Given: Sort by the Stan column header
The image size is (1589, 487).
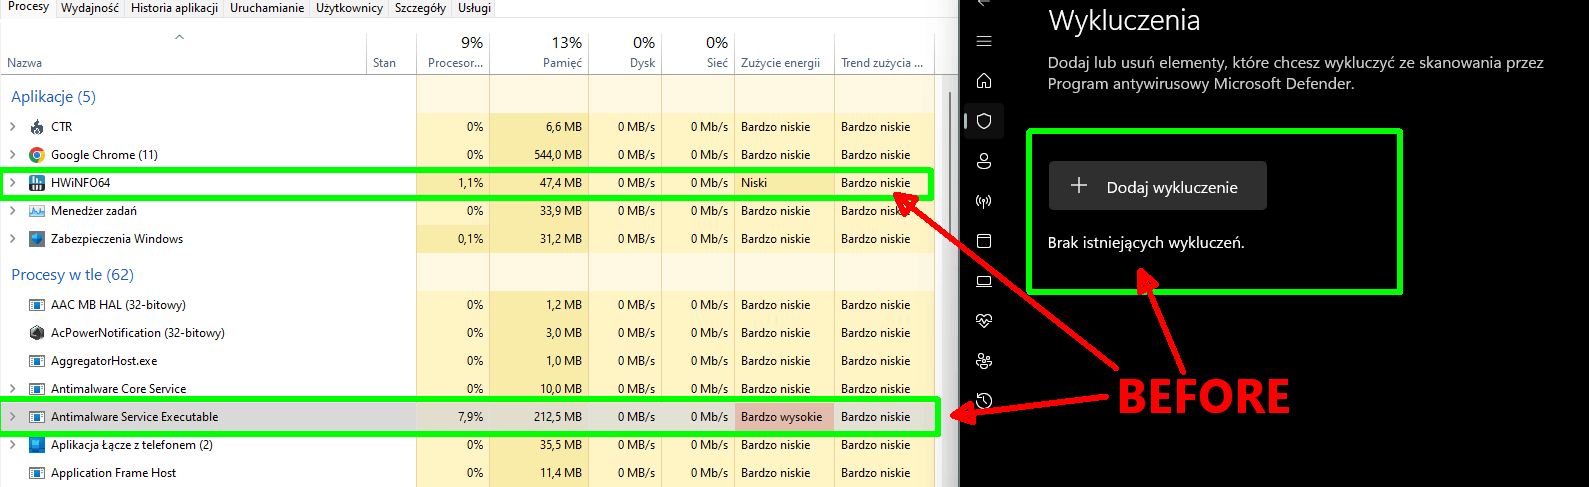Looking at the screenshot, I should (x=391, y=52).
